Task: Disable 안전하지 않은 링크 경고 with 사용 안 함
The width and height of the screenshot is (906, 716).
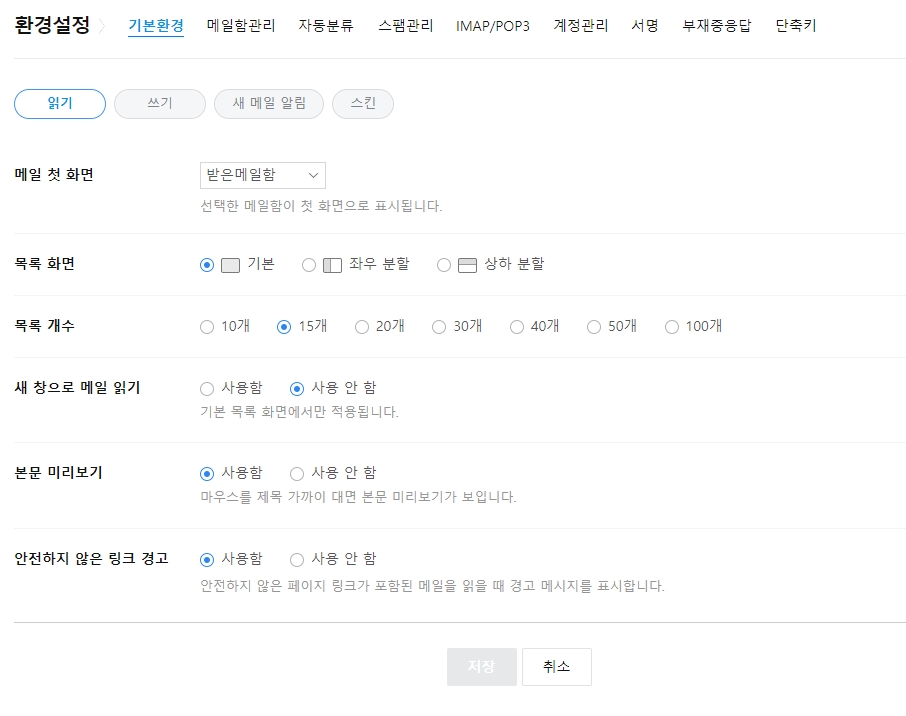Action: click(x=296, y=560)
